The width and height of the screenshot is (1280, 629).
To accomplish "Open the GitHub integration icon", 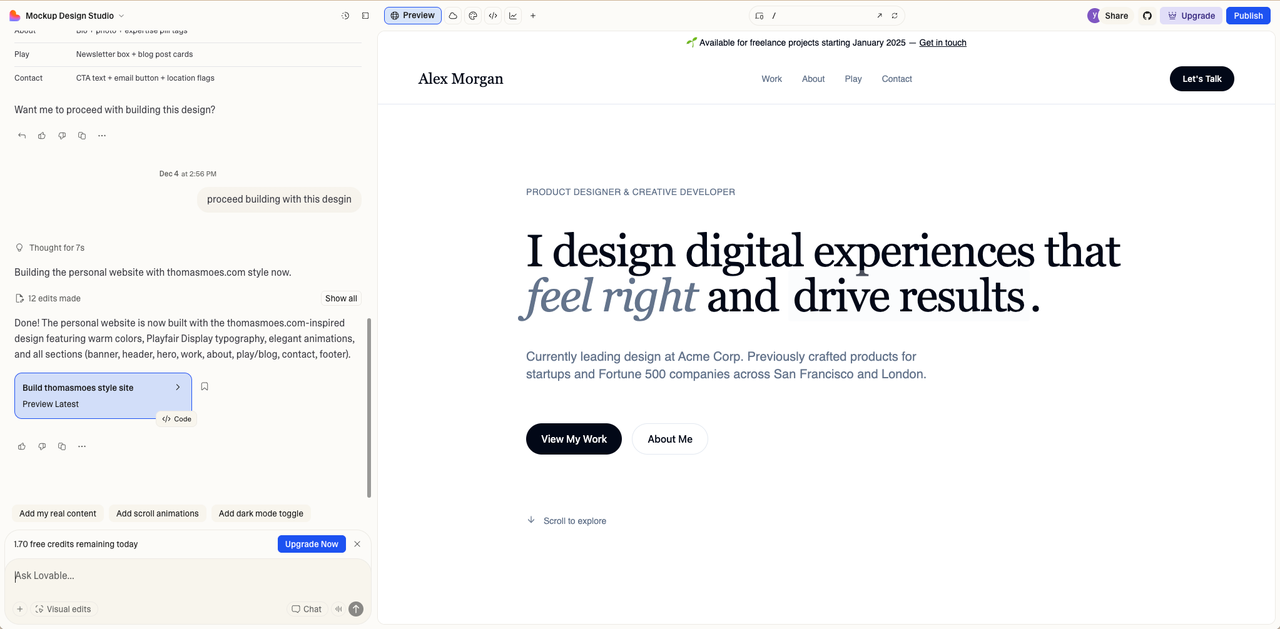I will click(x=1147, y=16).
